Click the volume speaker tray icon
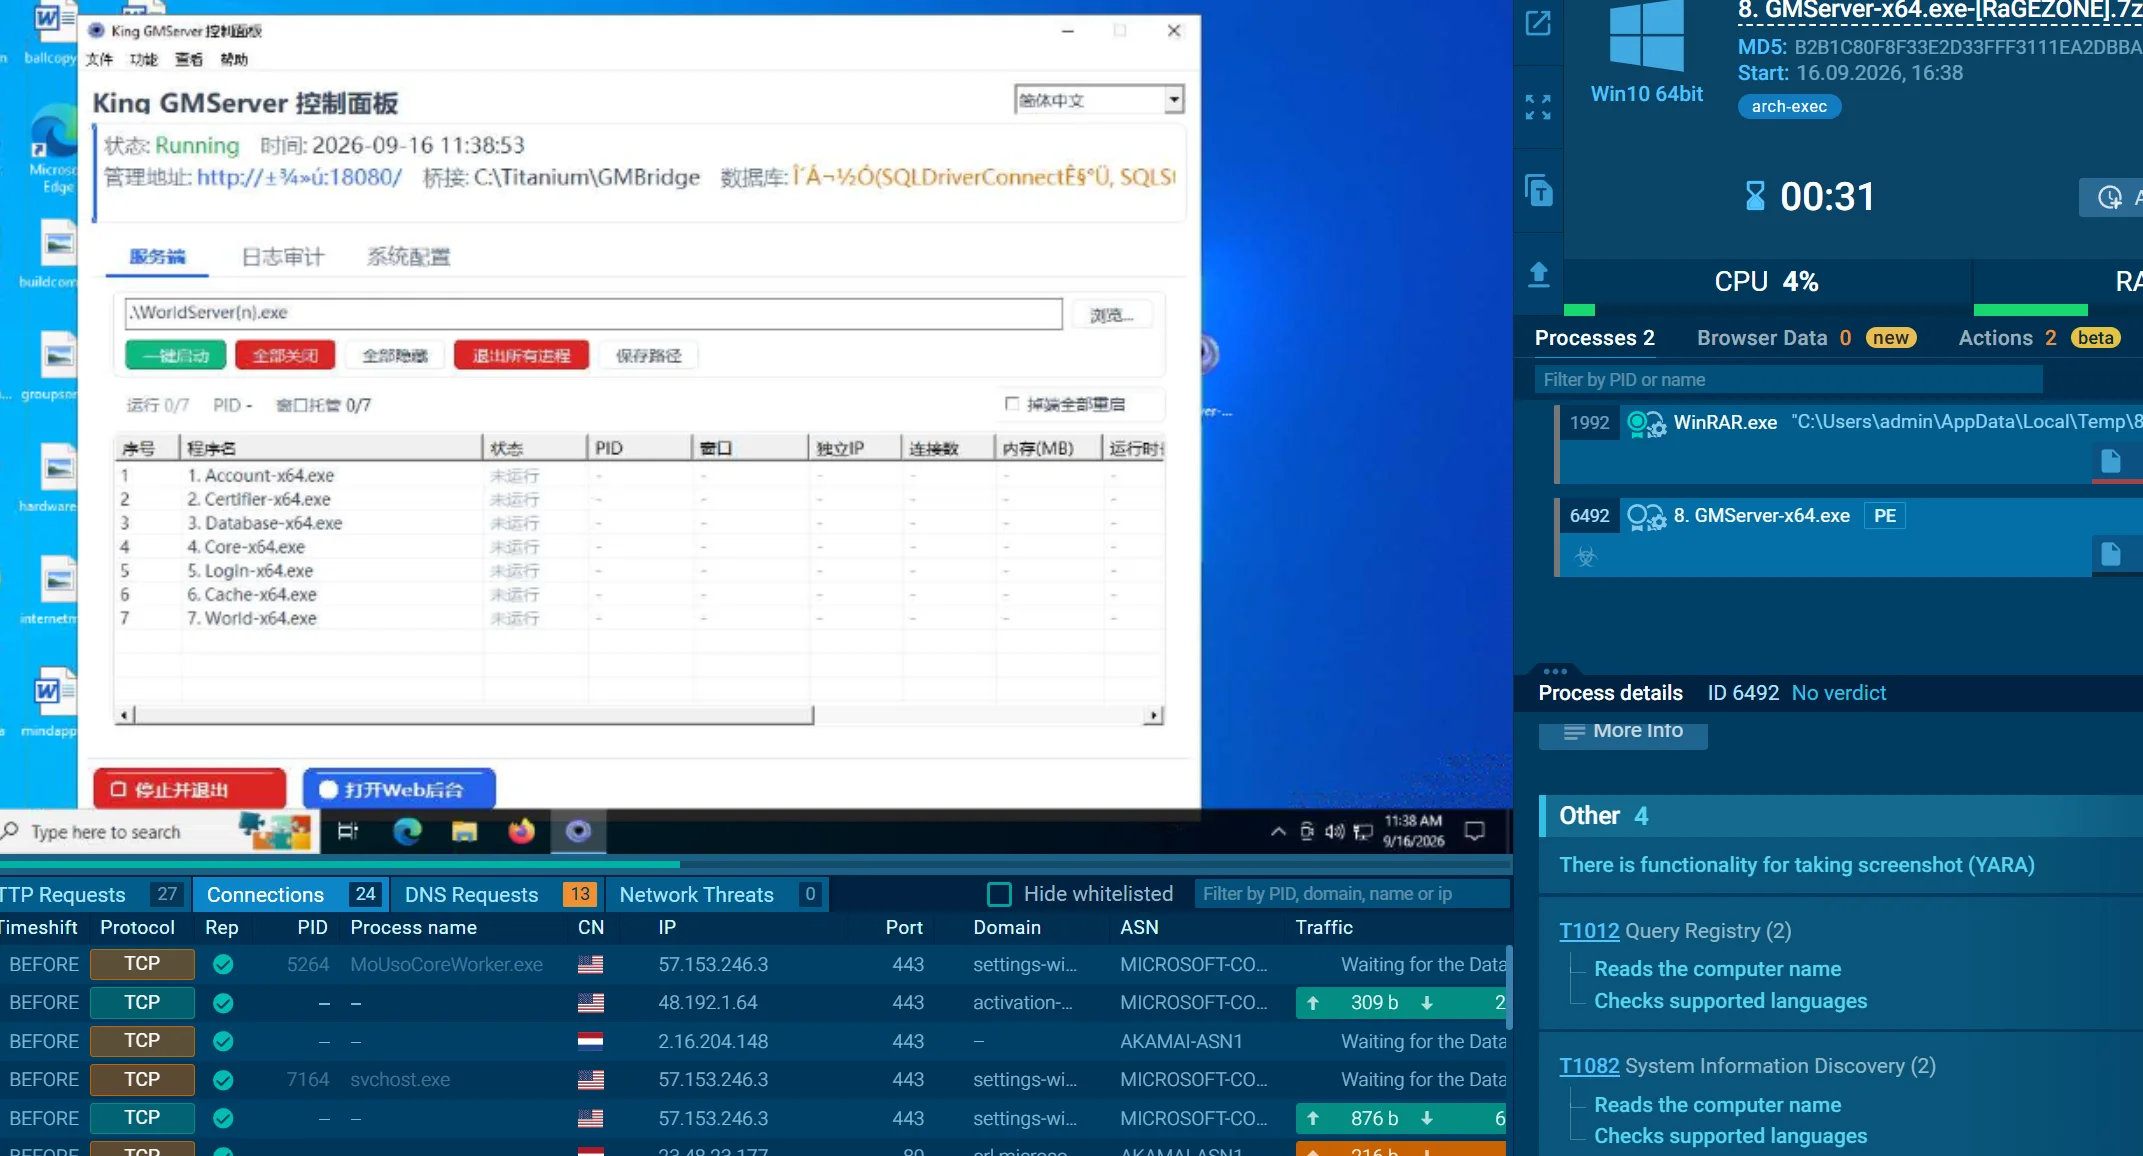The height and width of the screenshot is (1156, 2143). [x=1334, y=832]
